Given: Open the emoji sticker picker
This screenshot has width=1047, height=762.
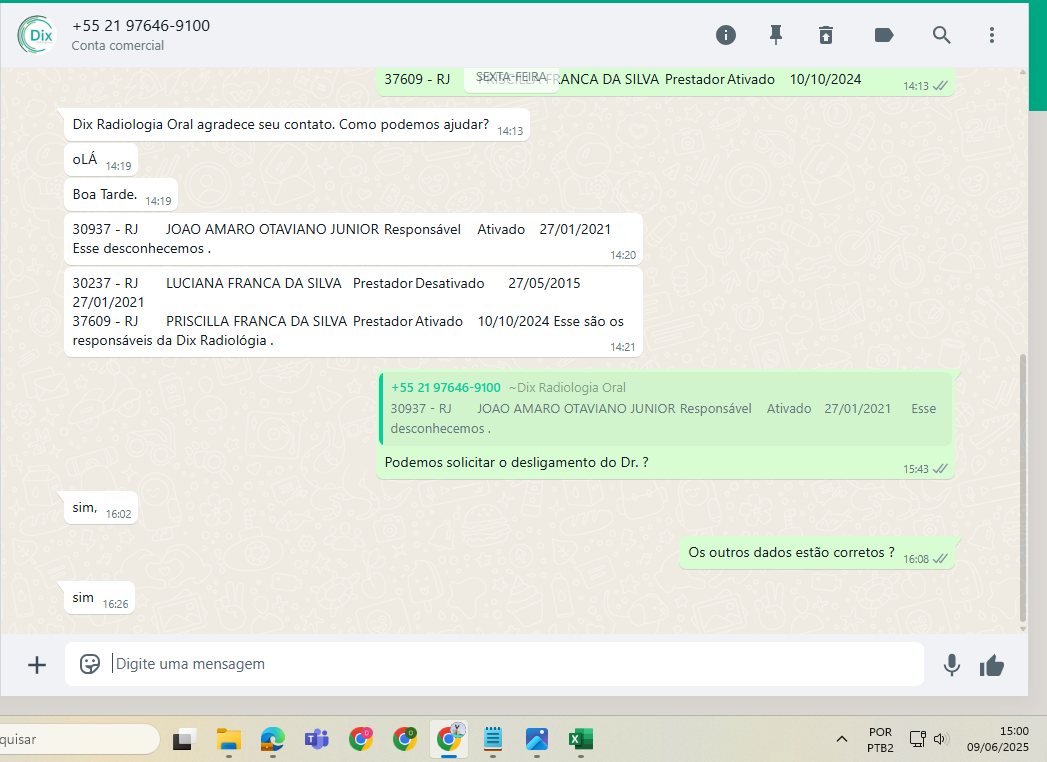Looking at the screenshot, I should click(x=89, y=664).
